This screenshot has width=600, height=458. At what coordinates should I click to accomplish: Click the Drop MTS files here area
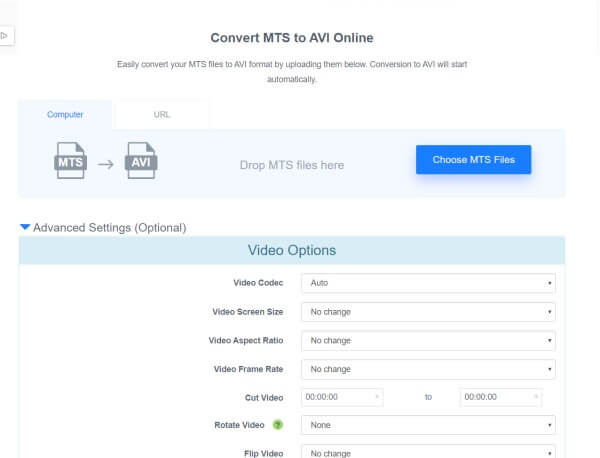point(292,165)
